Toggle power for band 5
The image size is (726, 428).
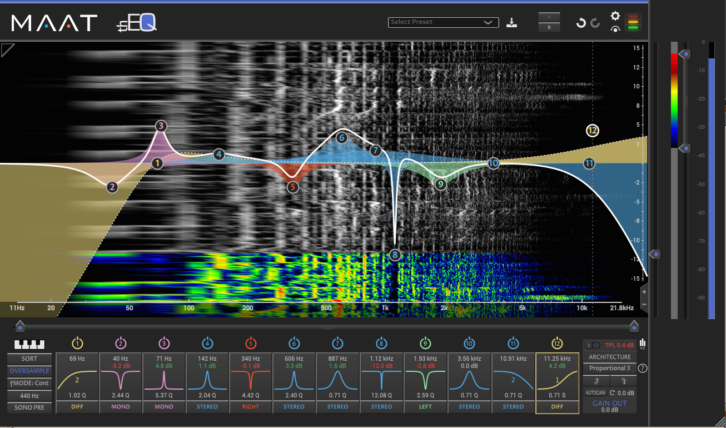tap(250, 343)
